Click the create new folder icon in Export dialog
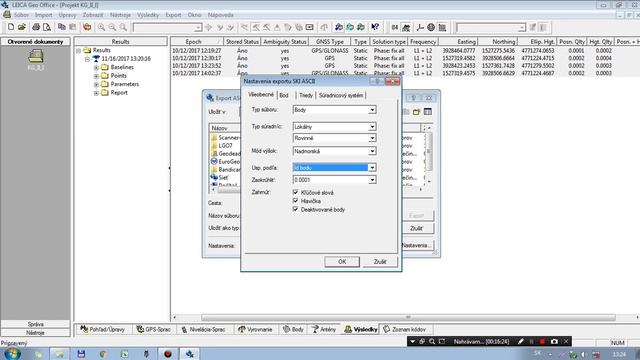 tap(416, 111)
